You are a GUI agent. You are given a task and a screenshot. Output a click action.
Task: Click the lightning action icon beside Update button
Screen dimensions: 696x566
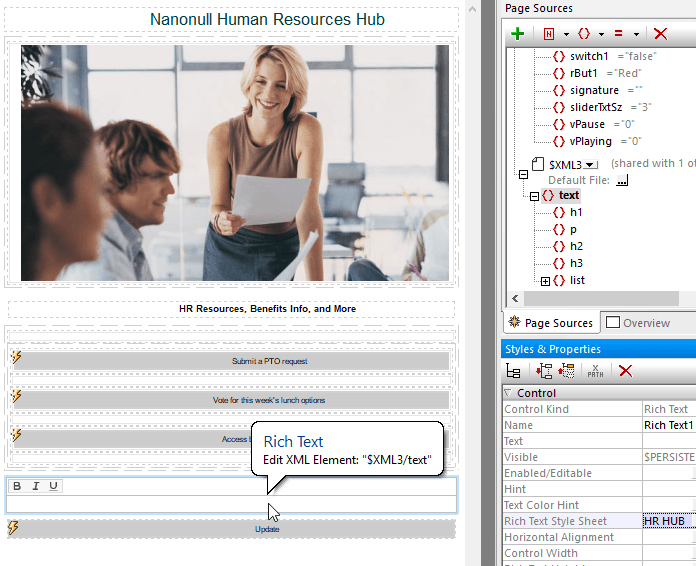pyautogui.click(x=15, y=528)
